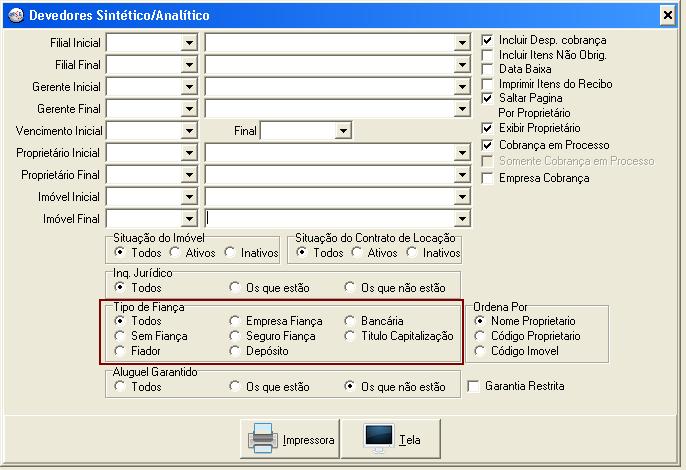Order by Código Proprietario
This screenshot has width=686, height=470.
tap(480, 336)
